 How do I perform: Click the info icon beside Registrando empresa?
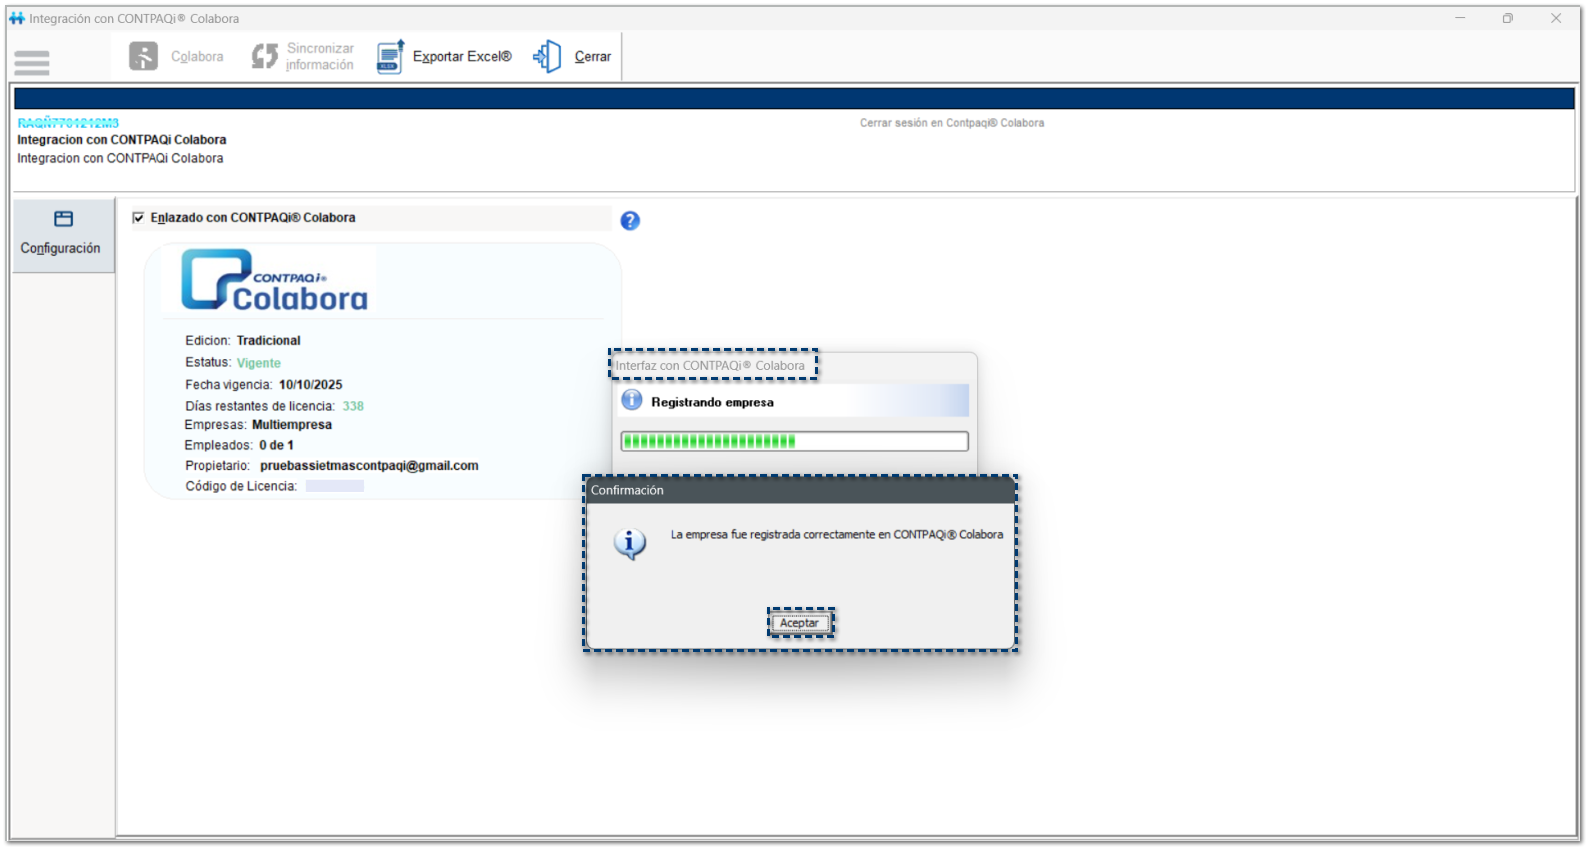632,401
